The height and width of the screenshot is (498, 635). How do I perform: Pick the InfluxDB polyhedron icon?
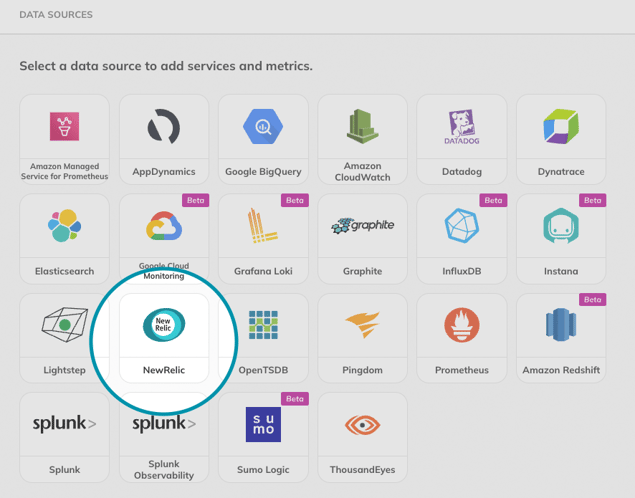click(462, 226)
